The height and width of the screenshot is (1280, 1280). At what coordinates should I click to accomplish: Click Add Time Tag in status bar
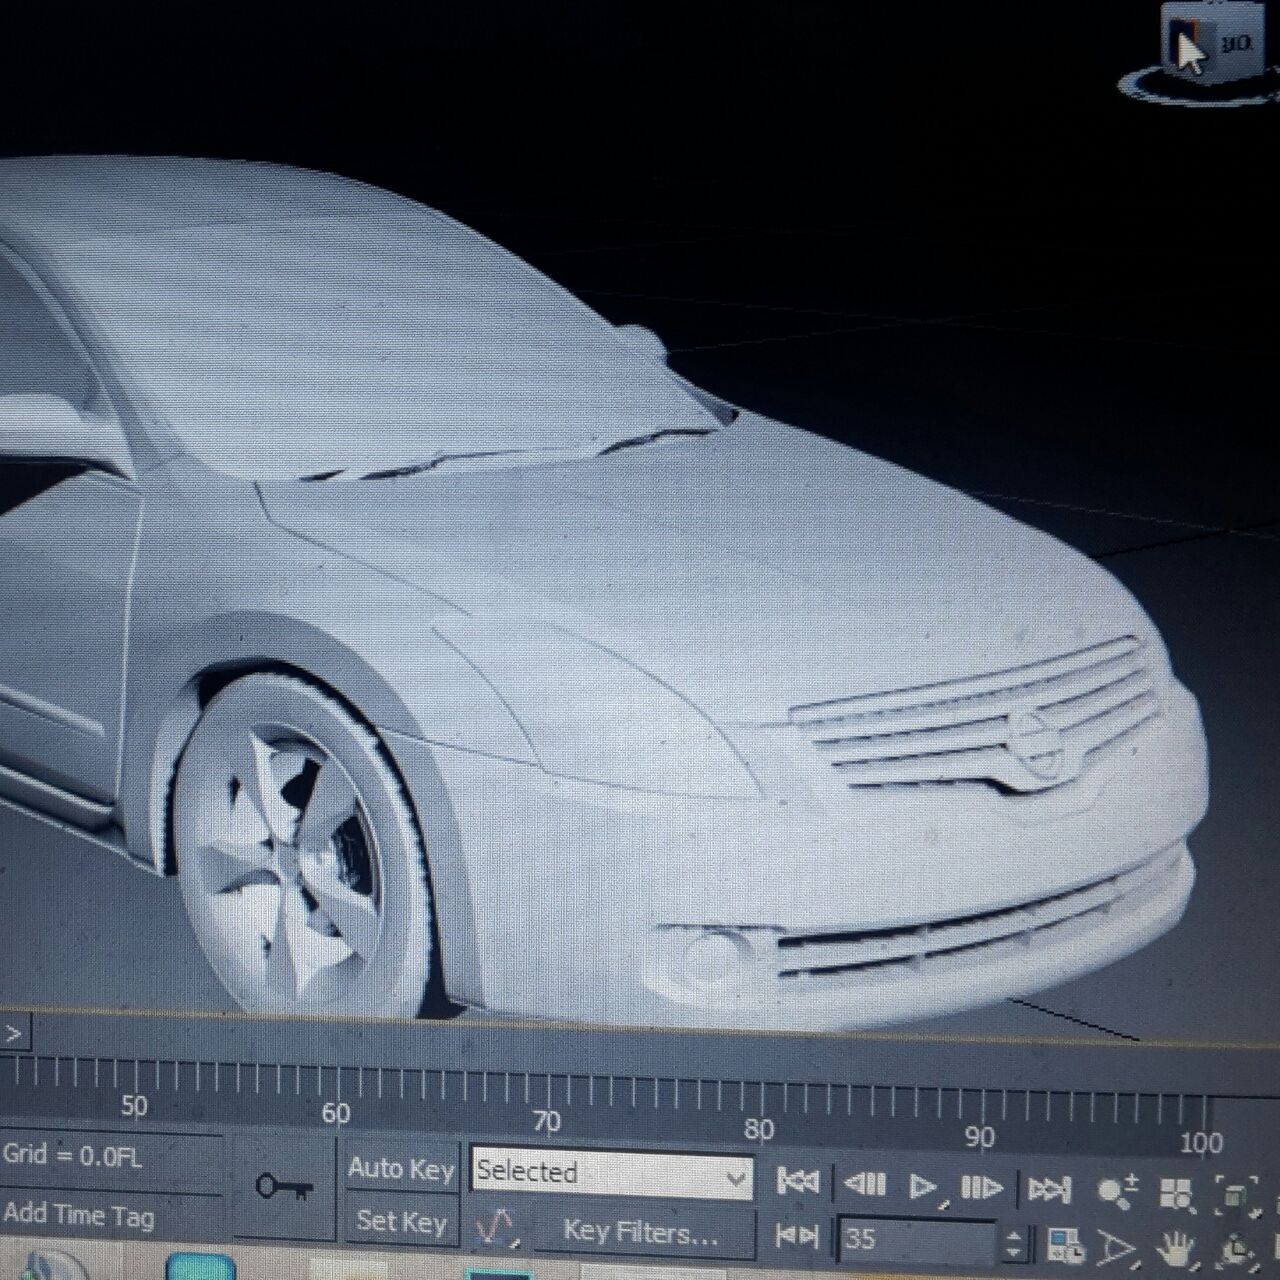coord(80,1215)
